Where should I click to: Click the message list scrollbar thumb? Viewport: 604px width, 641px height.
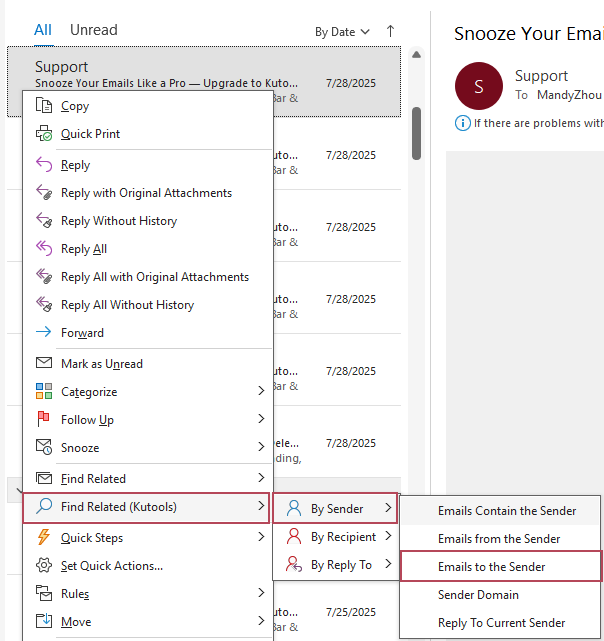tap(416, 133)
